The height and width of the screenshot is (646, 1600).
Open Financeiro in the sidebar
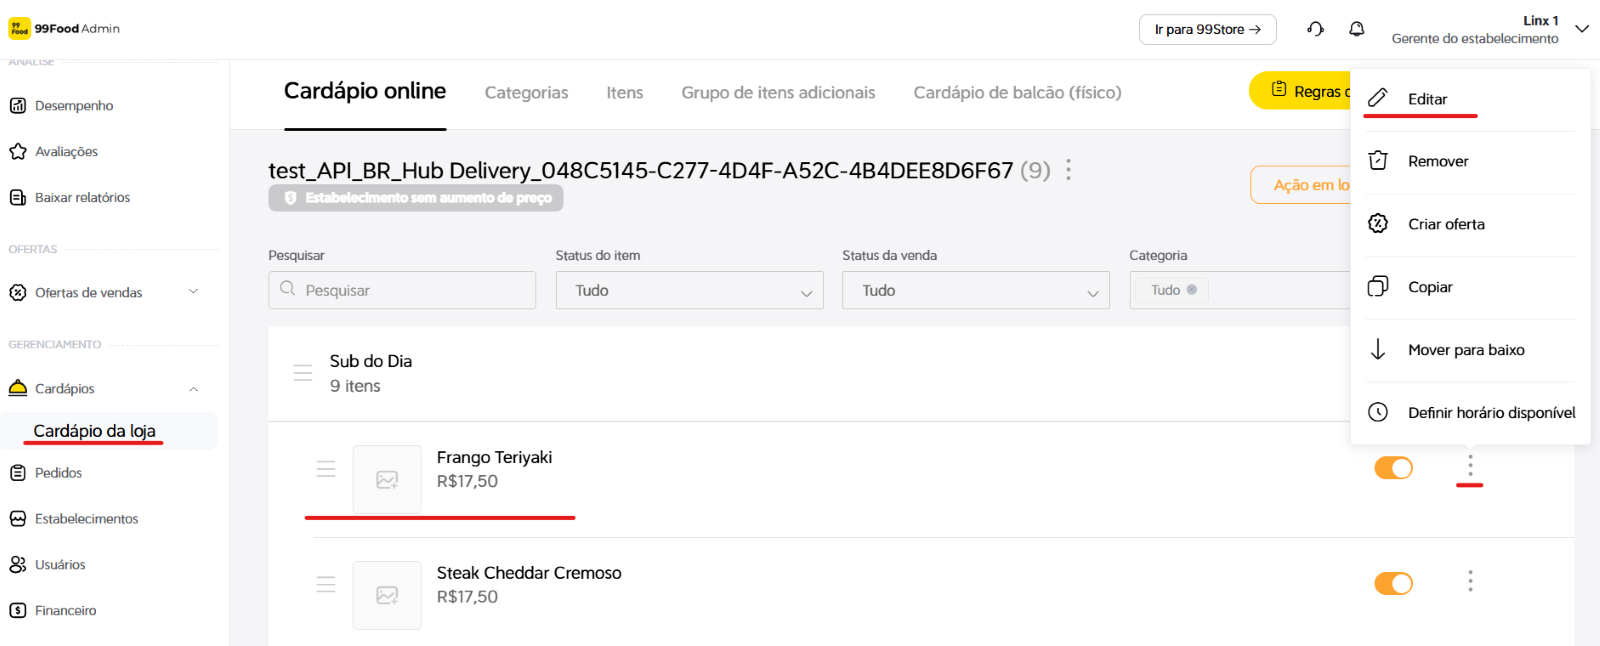[x=65, y=610]
